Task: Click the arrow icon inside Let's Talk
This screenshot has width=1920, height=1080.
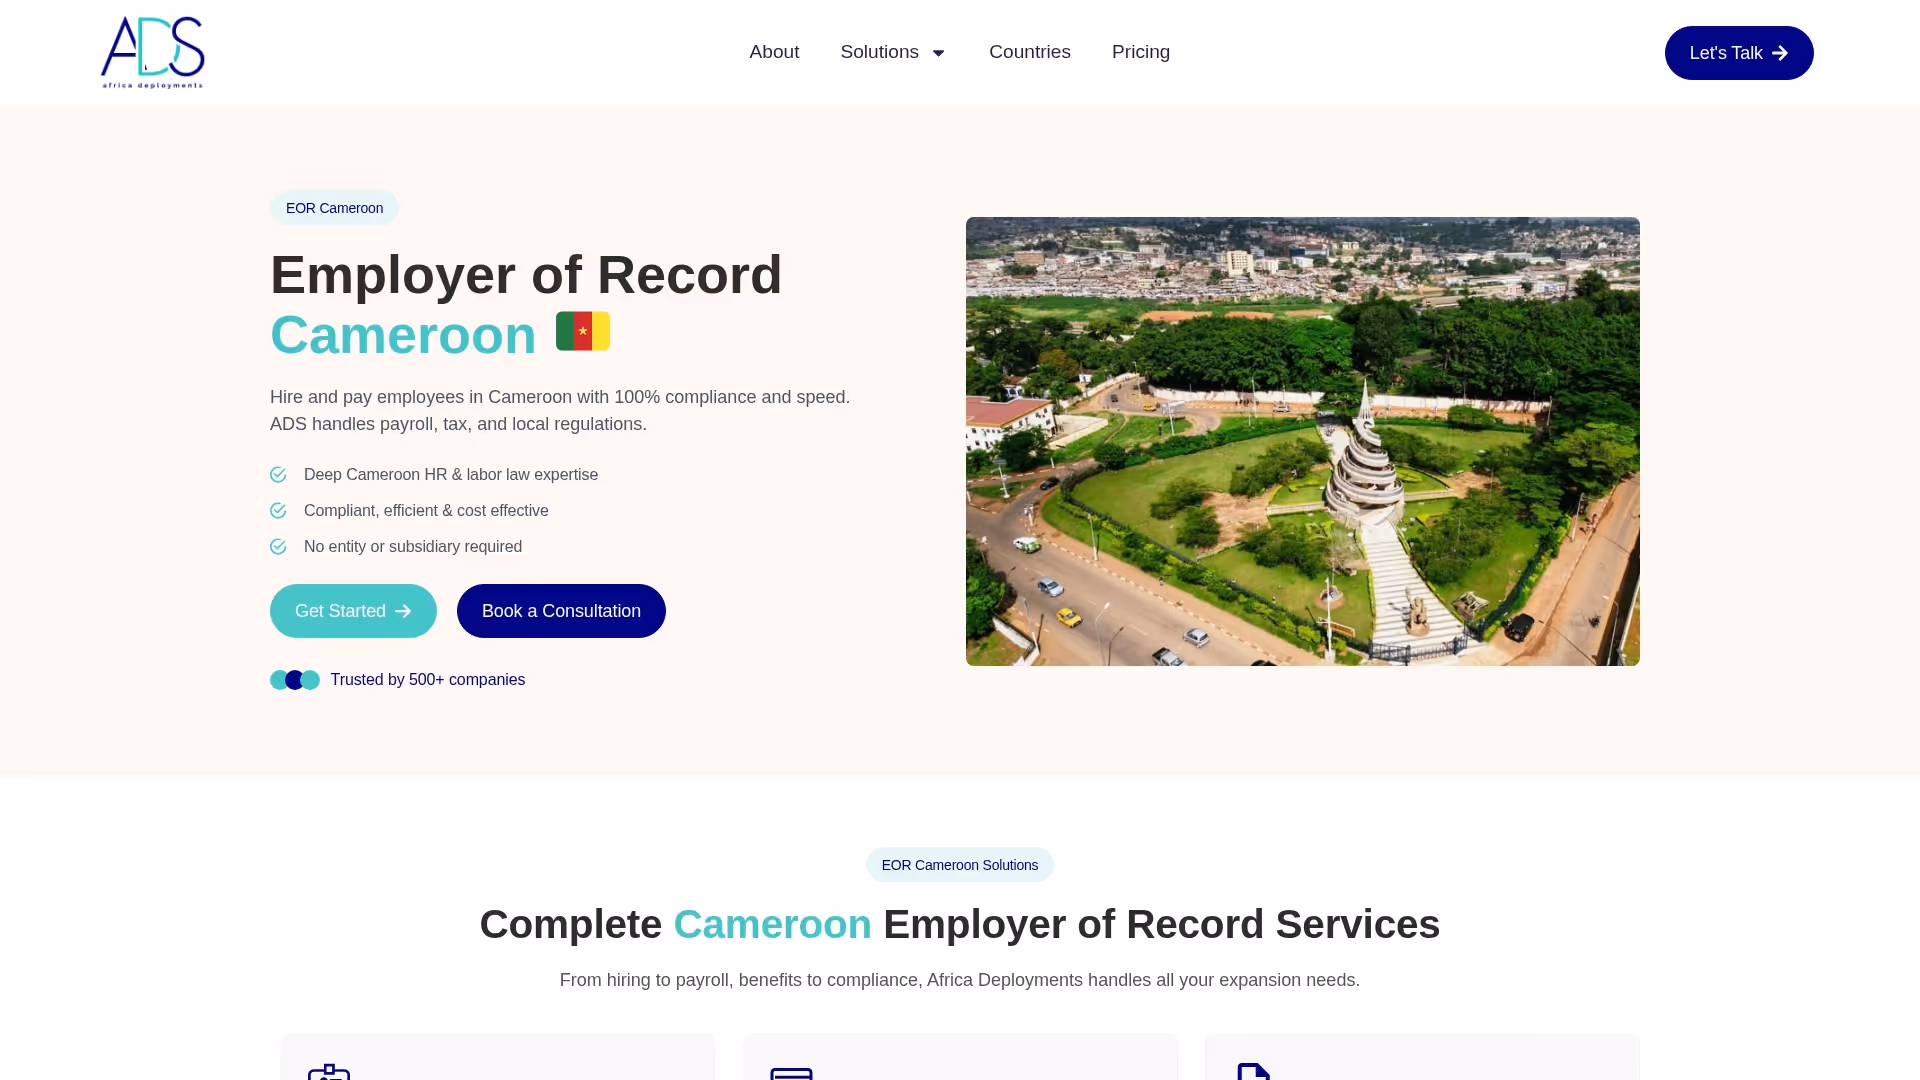Action: click(1780, 53)
